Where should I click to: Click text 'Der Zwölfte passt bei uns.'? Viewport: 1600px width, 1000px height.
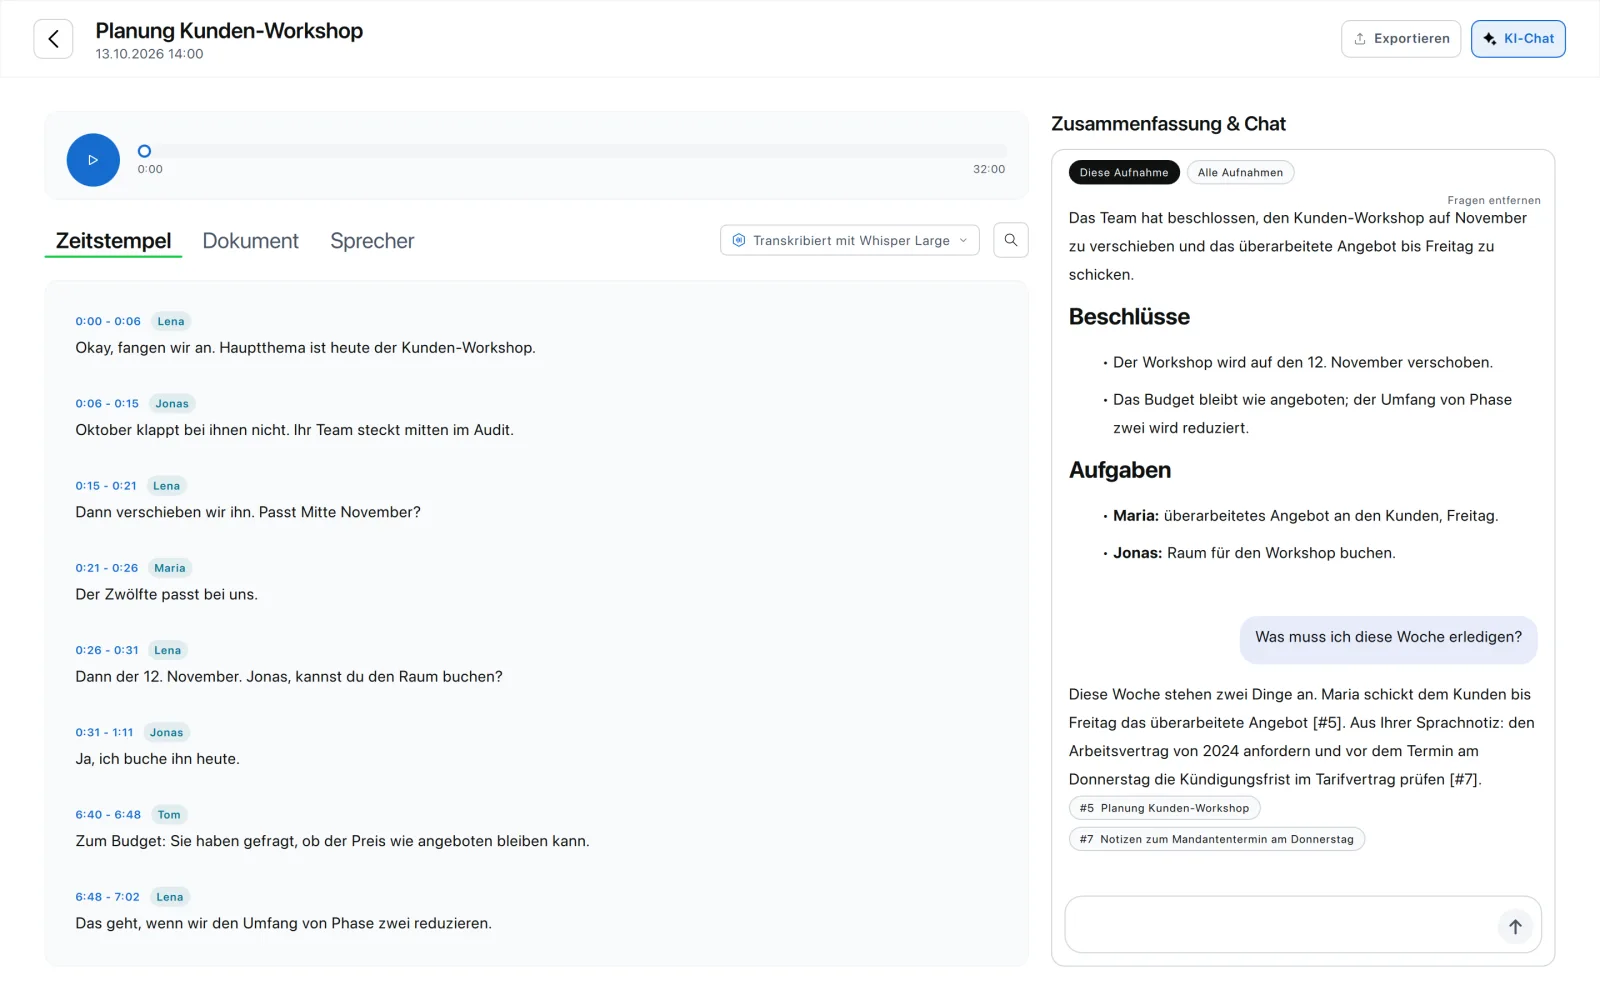pyautogui.click(x=167, y=594)
